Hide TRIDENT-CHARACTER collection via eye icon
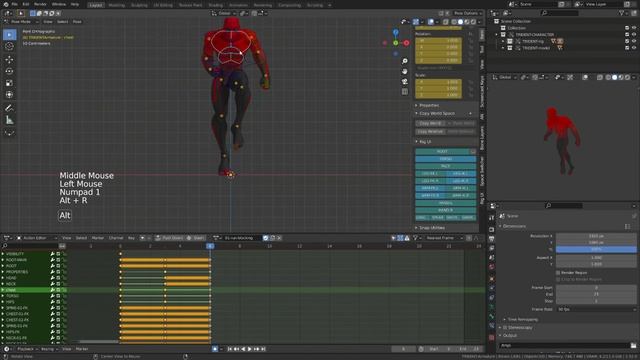 [634, 35]
